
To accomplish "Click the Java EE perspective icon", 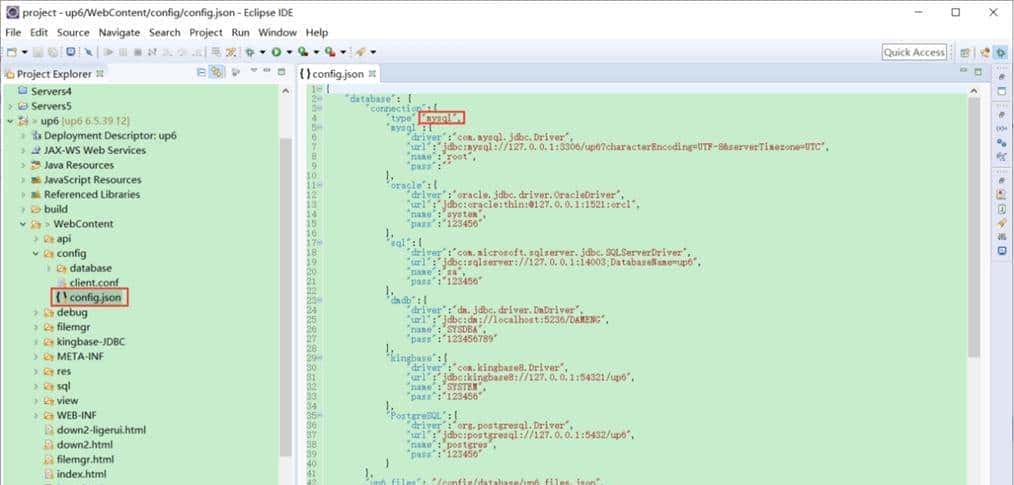I will pos(985,52).
